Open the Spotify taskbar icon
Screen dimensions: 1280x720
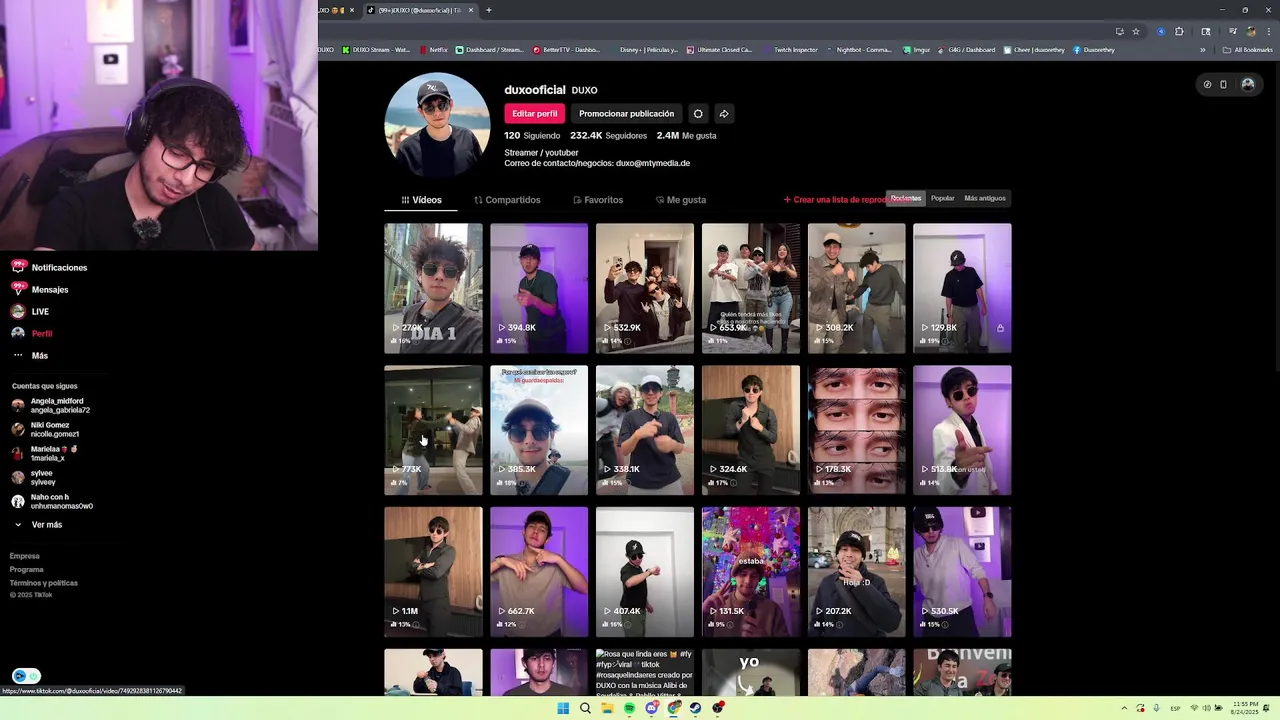point(629,708)
